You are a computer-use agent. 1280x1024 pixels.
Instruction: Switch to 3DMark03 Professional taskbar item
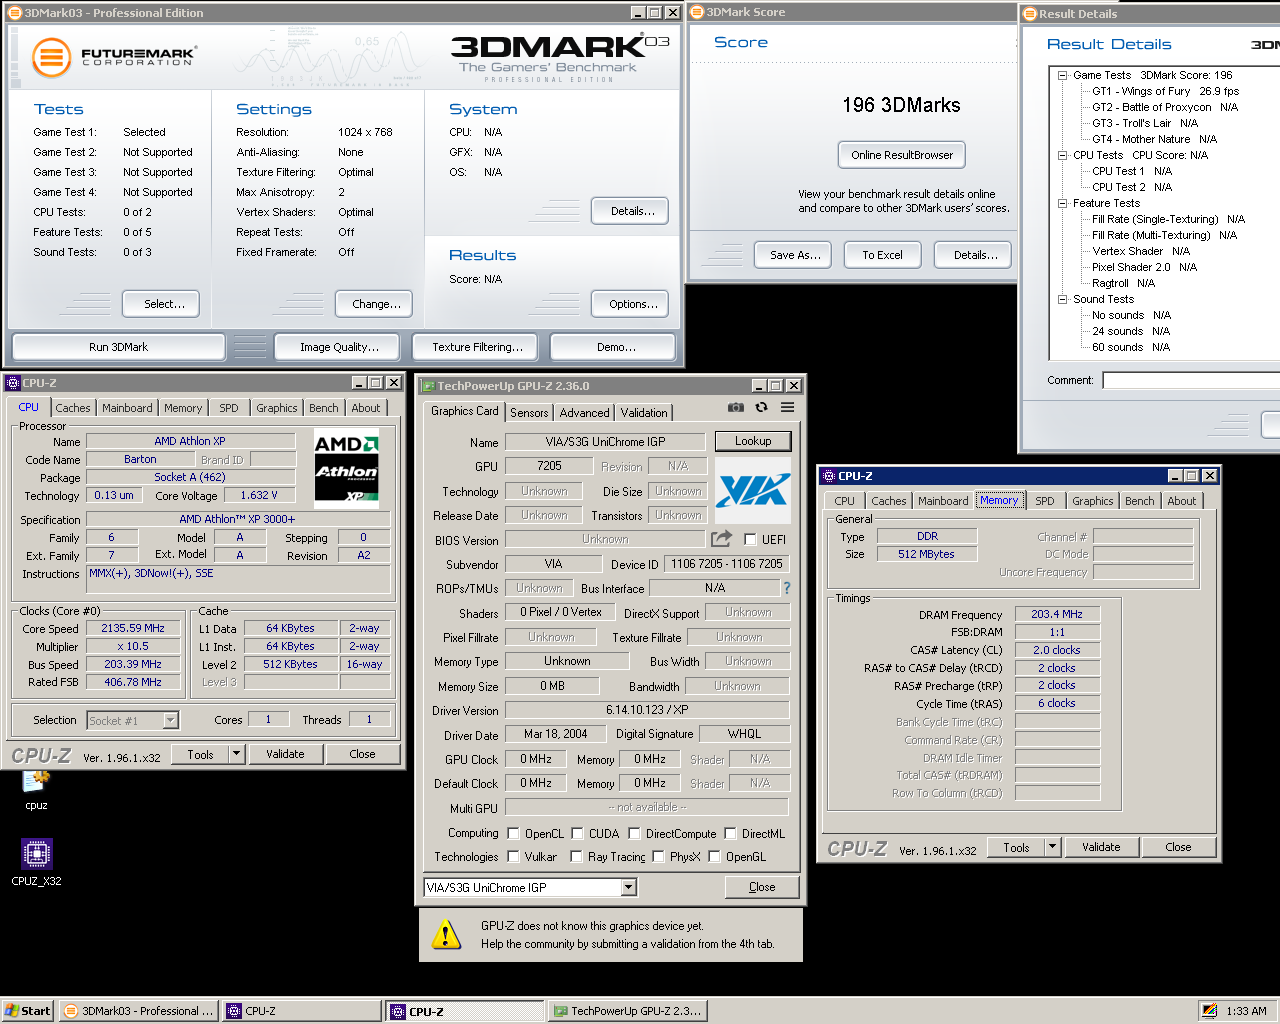[x=139, y=1011]
